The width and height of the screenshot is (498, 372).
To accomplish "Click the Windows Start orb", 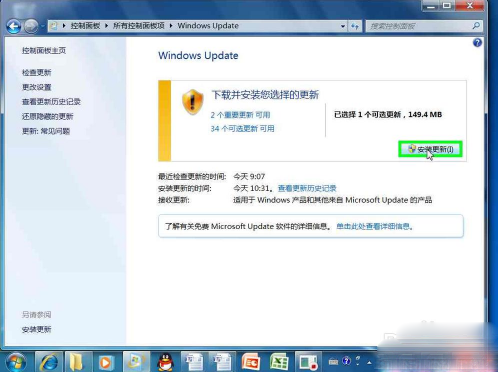I will 16,362.
